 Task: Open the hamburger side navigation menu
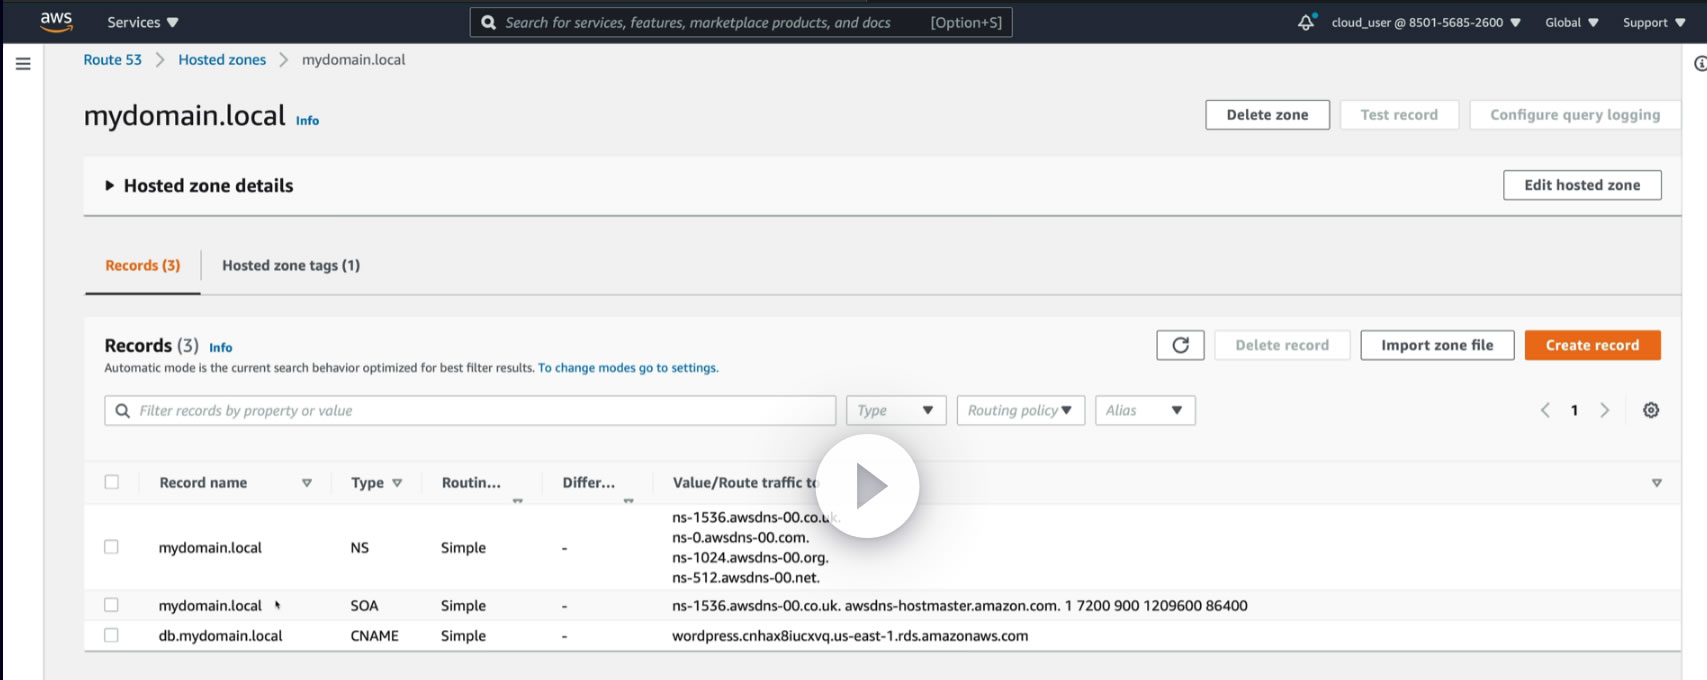(x=23, y=64)
